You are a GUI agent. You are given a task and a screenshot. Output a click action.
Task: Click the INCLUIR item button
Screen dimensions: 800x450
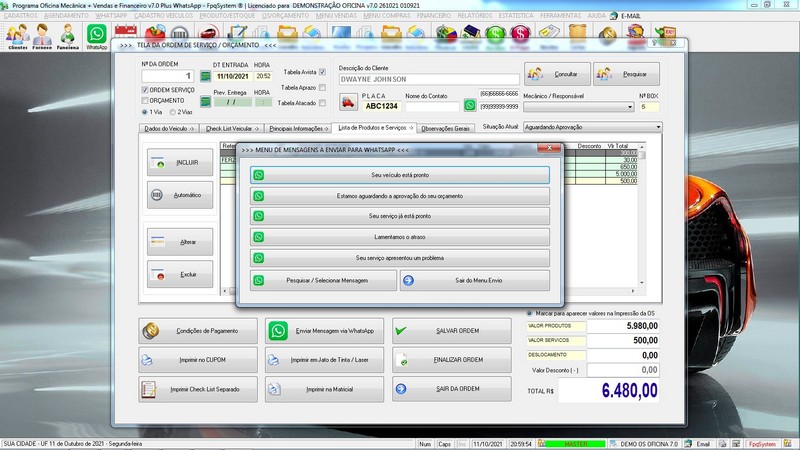[180, 162]
